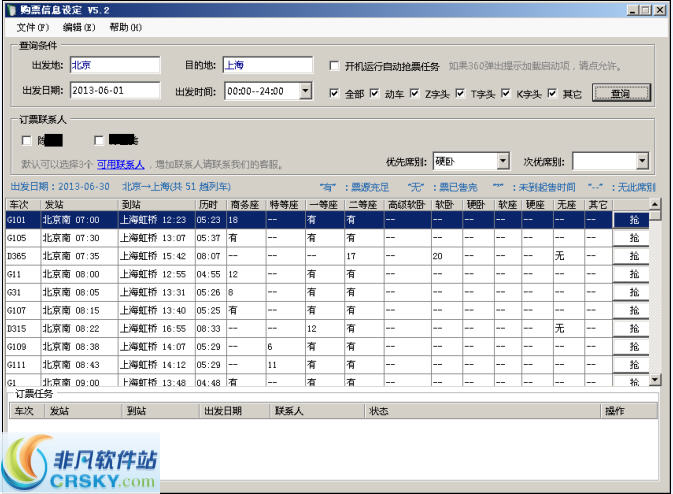Click the 查询 search button
The height and width of the screenshot is (494, 673).
[621, 93]
